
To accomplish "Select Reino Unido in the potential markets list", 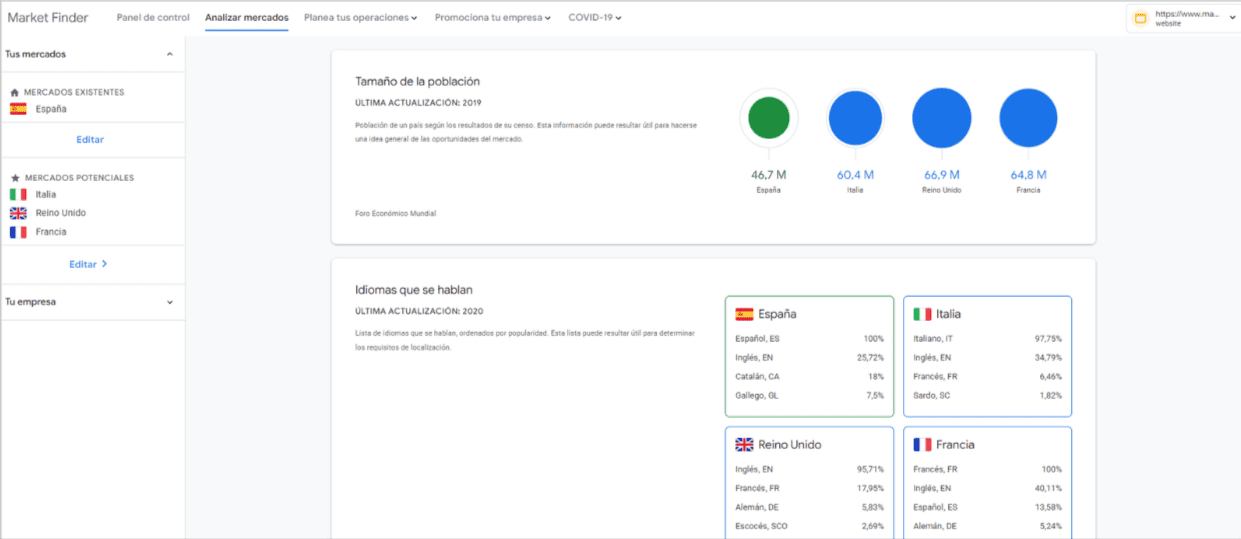I will (61, 213).
